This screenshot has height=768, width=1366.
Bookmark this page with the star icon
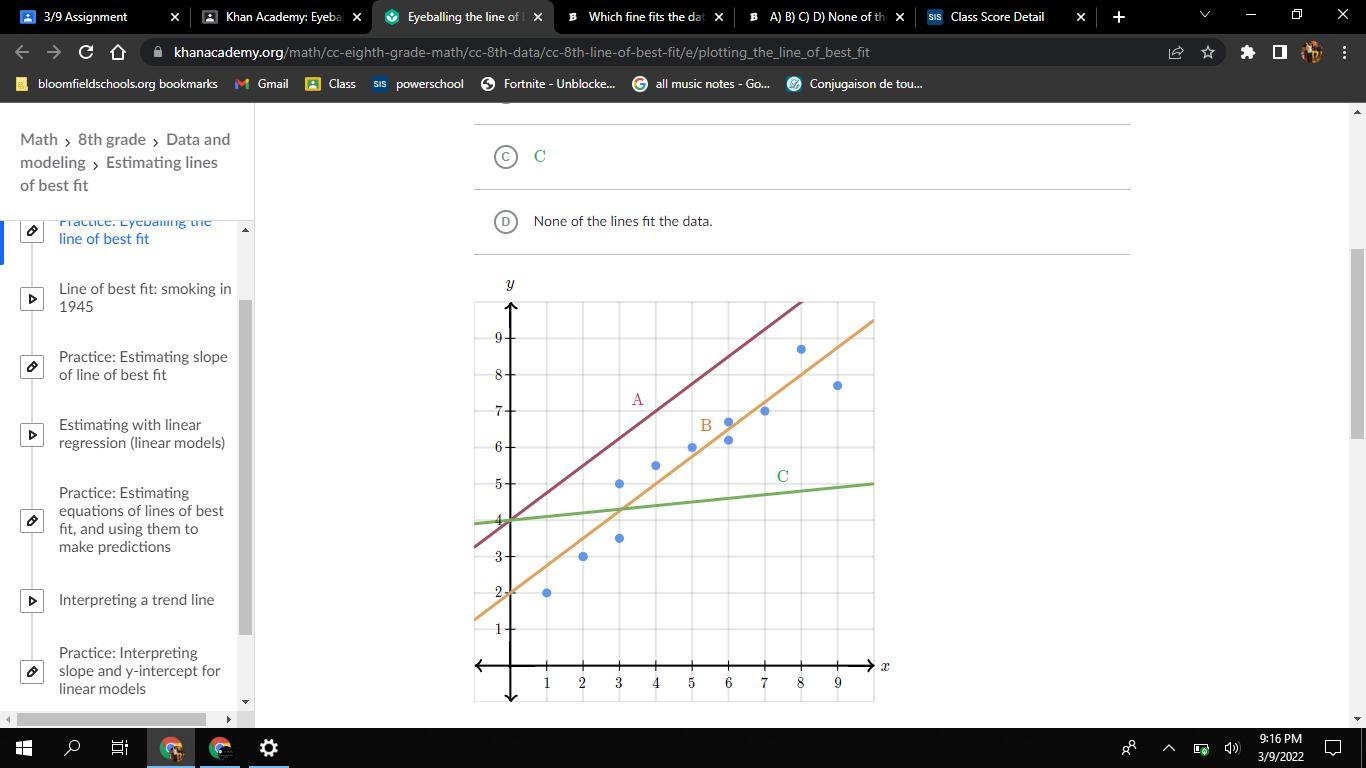tap(1208, 52)
